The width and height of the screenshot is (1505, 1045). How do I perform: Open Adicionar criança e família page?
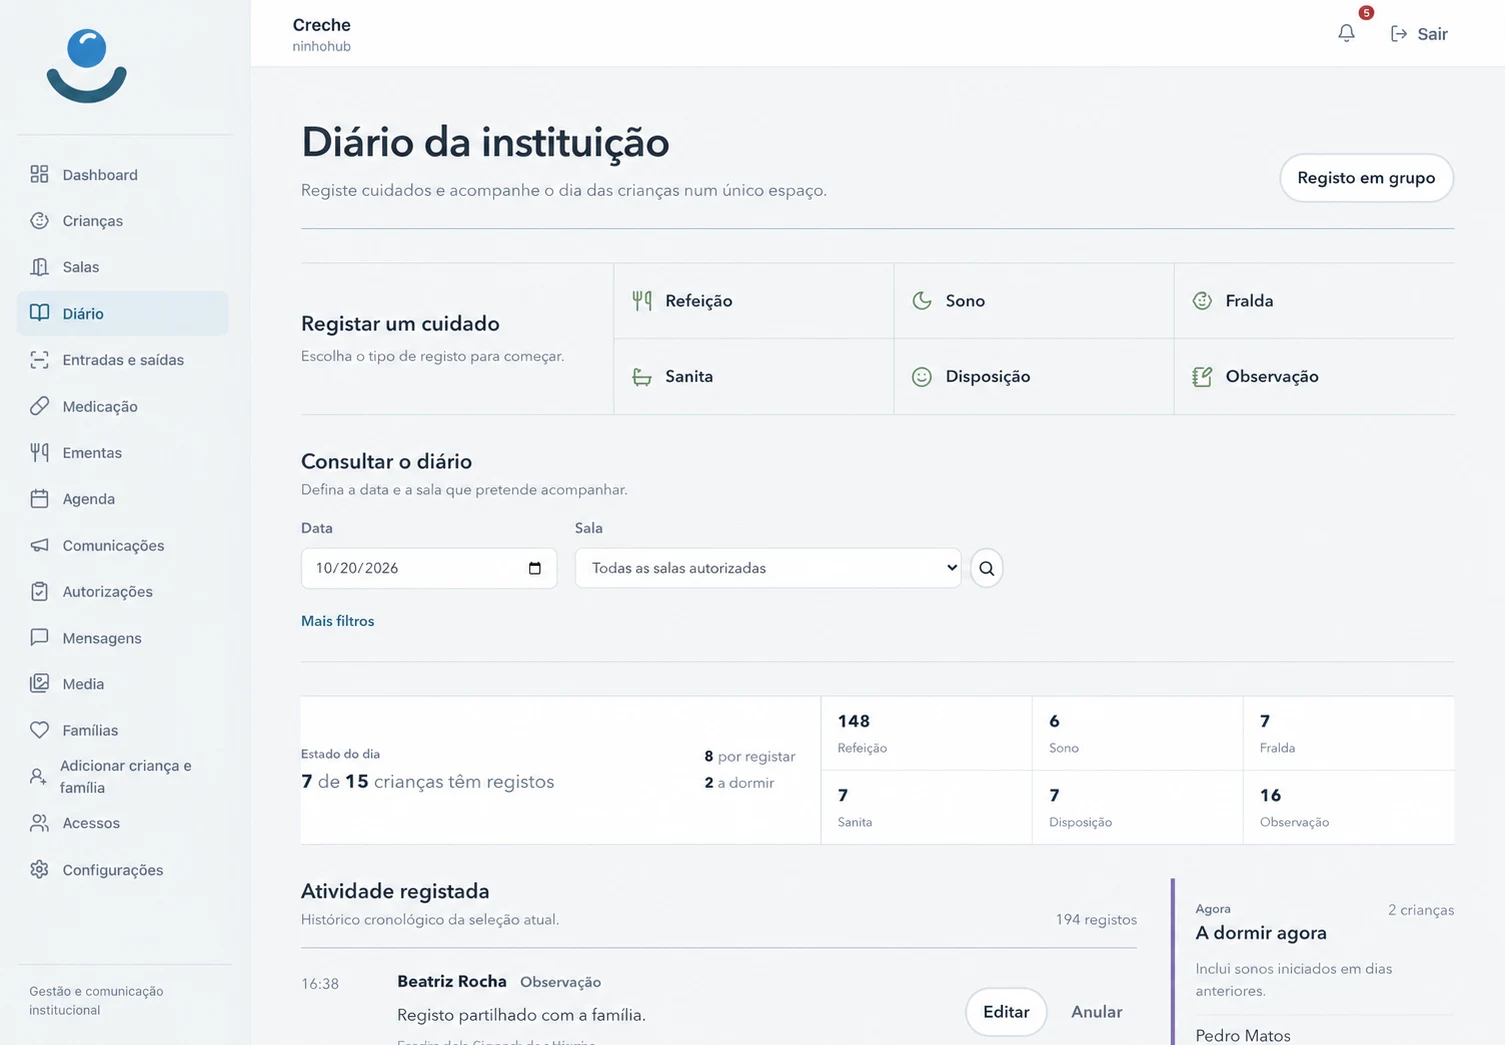[x=122, y=776]
